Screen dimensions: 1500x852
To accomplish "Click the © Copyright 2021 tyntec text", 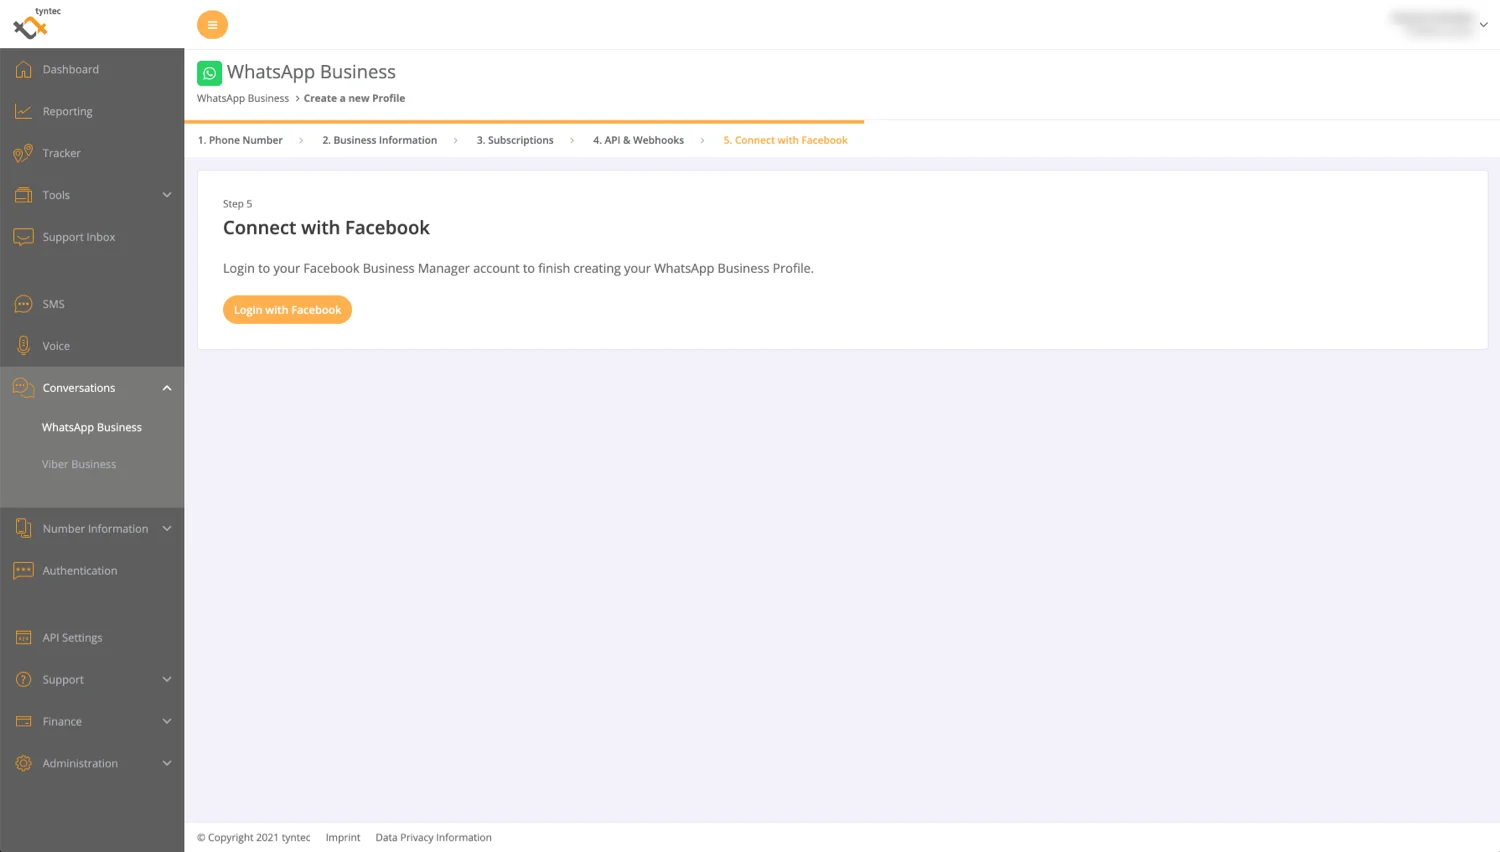I will click(253, 838).
